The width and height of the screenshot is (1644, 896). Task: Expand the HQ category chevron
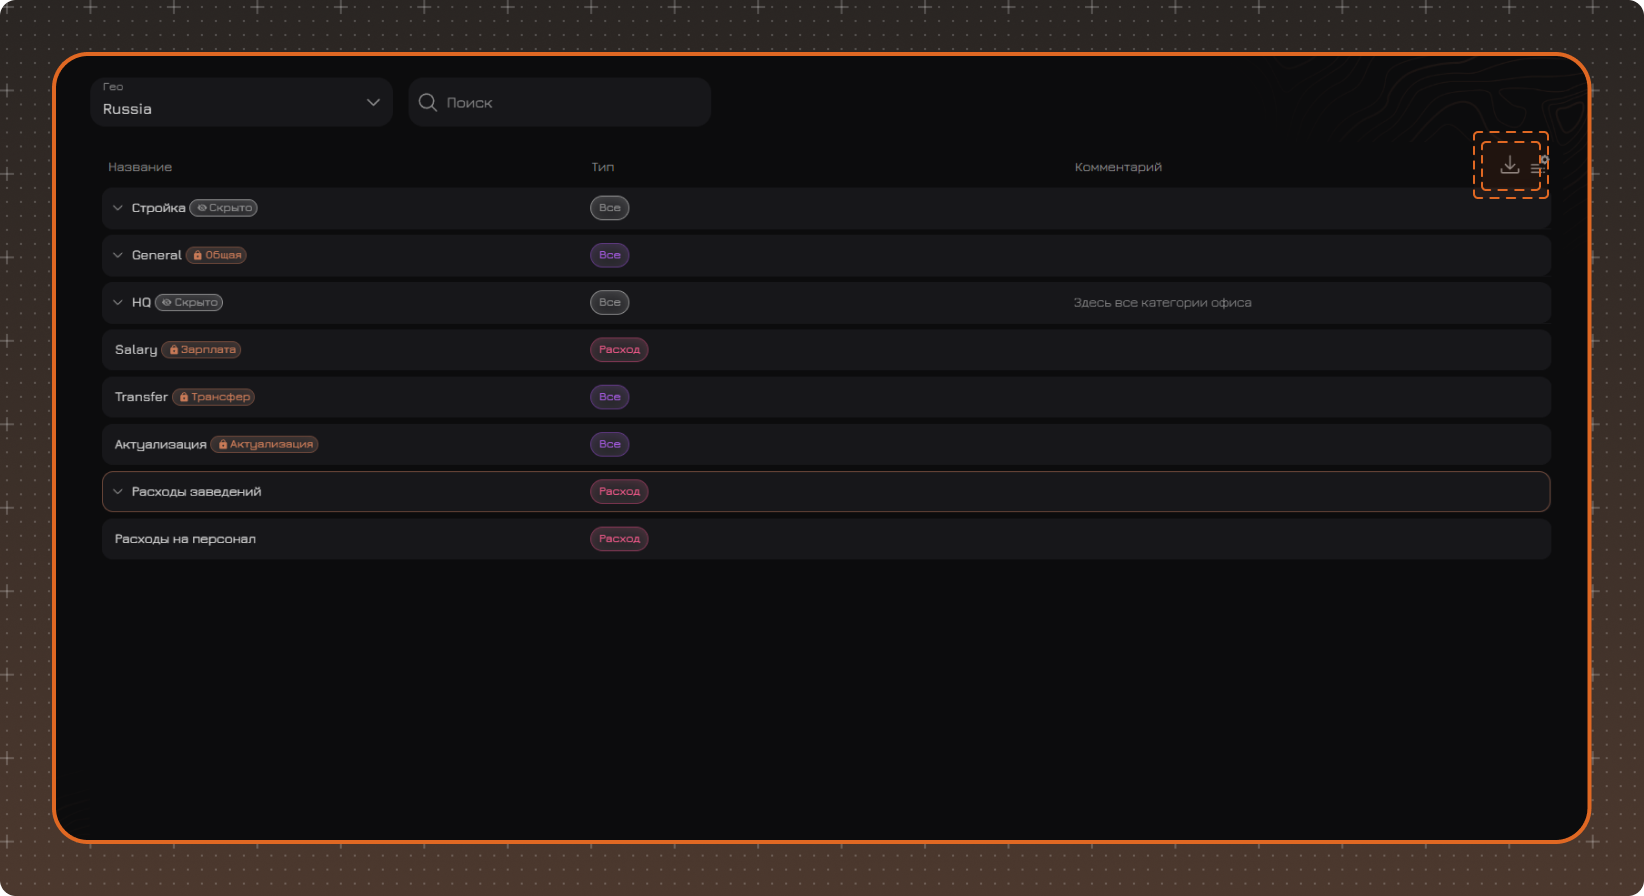pyautogui.click(x=118, y=302)
